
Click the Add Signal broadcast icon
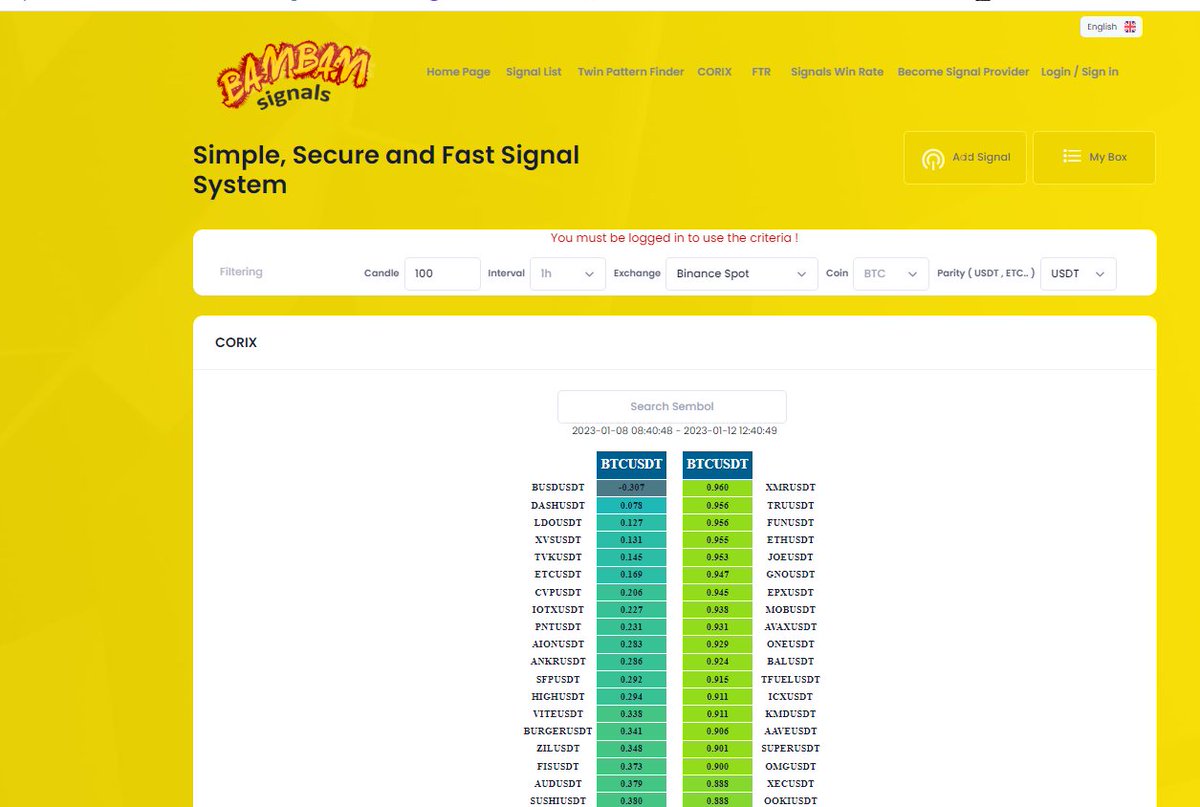point(933,158)
